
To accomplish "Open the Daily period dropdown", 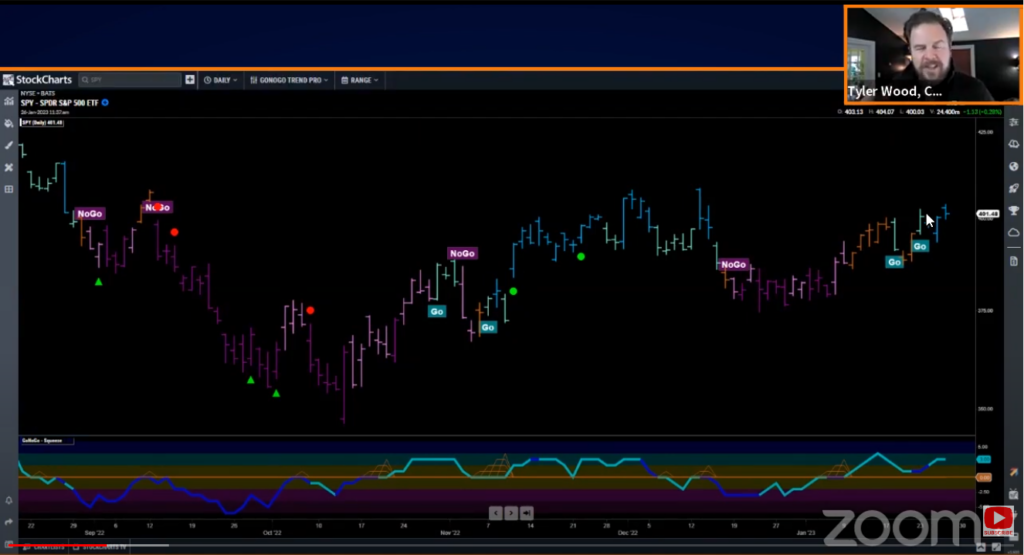I will (220, 80).
